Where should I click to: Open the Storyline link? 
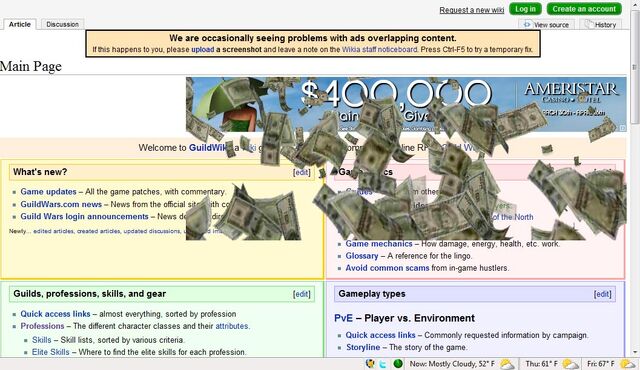pyautogui.click(x=363, y=347)
